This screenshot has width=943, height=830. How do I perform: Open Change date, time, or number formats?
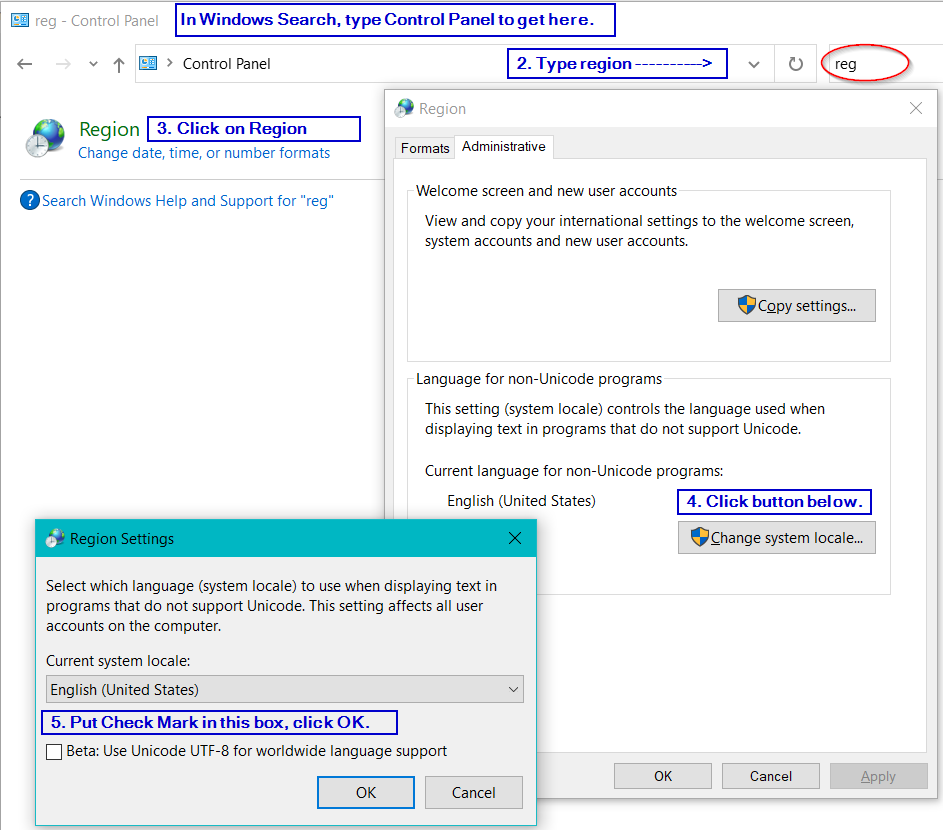pos(204,153)
